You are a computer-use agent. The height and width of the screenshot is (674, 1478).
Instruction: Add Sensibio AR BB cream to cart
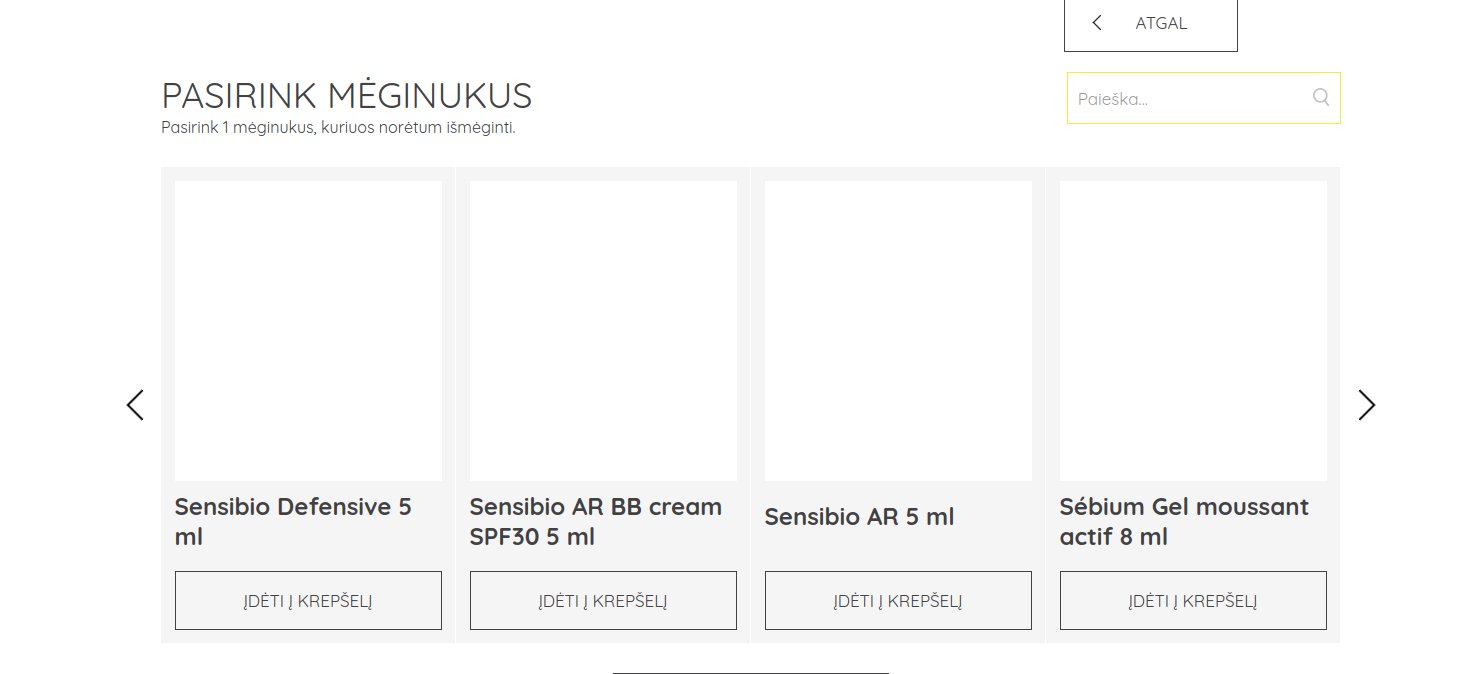coord(603,601)
